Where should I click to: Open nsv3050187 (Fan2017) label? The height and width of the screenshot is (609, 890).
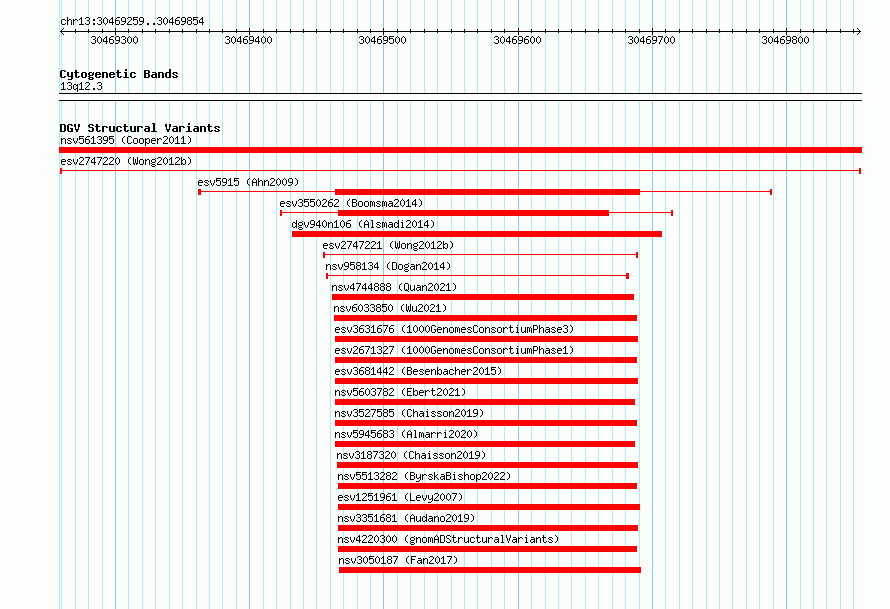(398, 560)
